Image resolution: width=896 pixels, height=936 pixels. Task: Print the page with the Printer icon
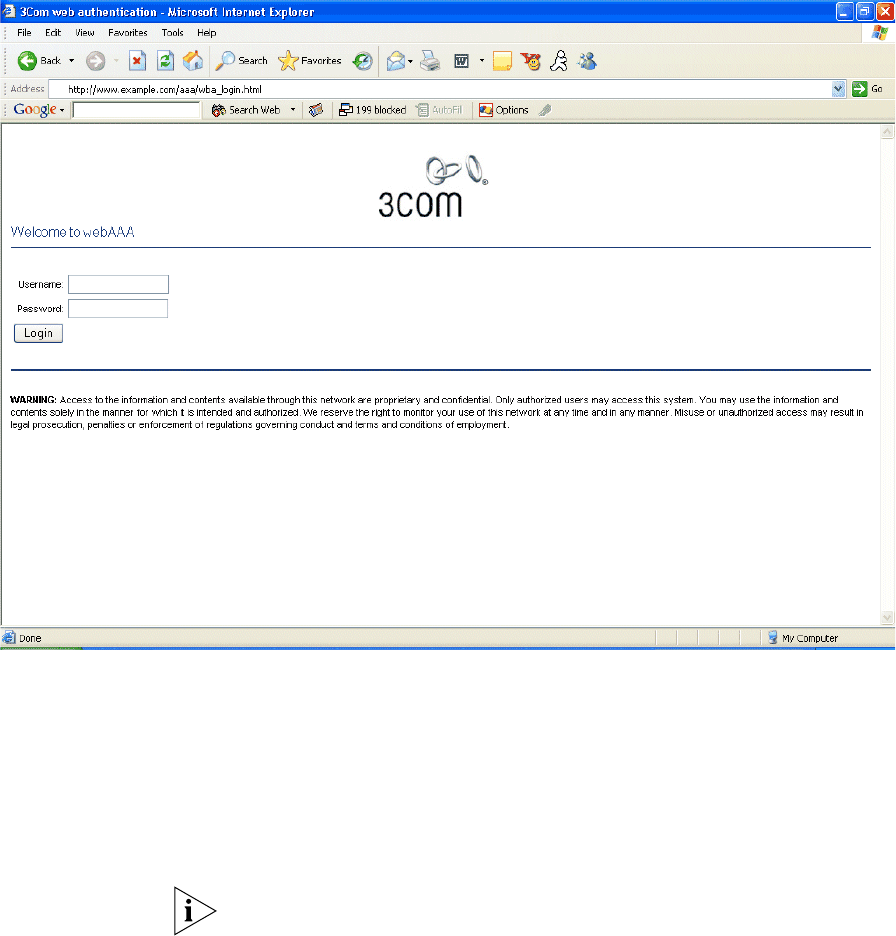click(430, 60)
